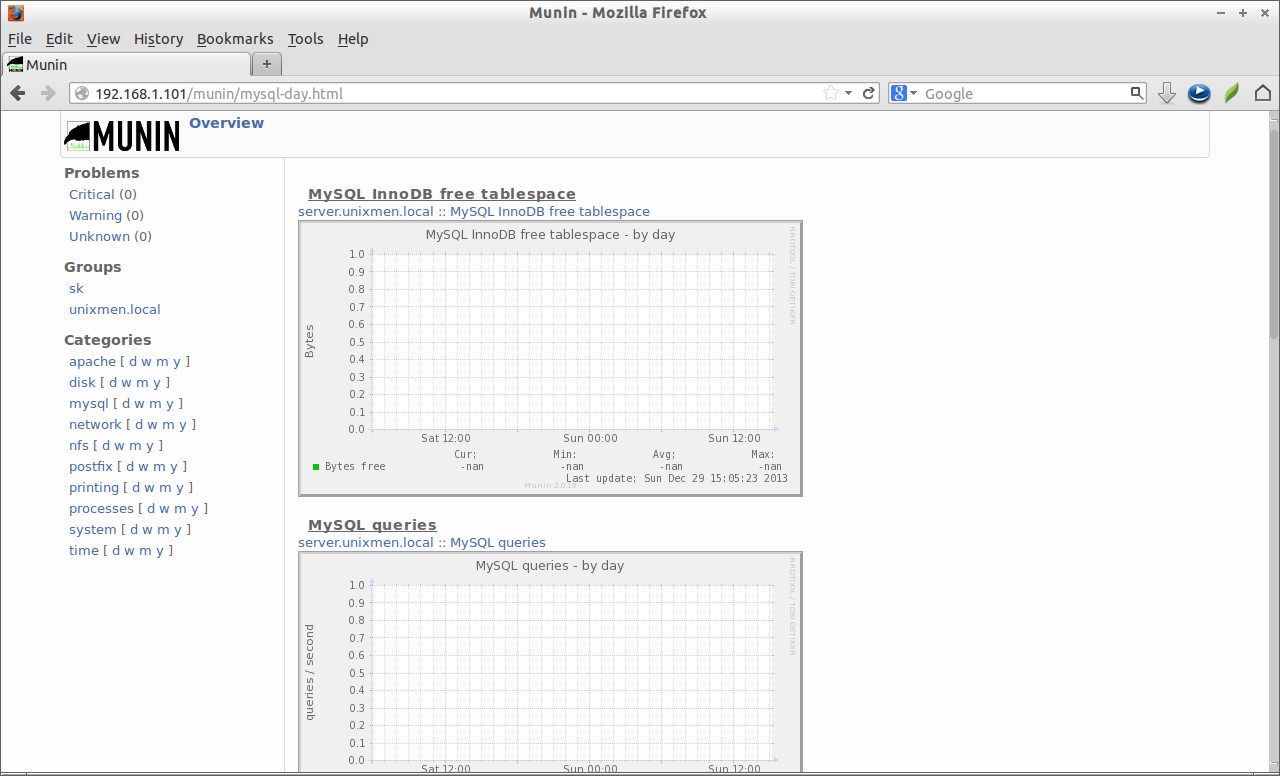The image size is (1280, 776).
Task: Open the disk category link
Action: coord(82,382)
